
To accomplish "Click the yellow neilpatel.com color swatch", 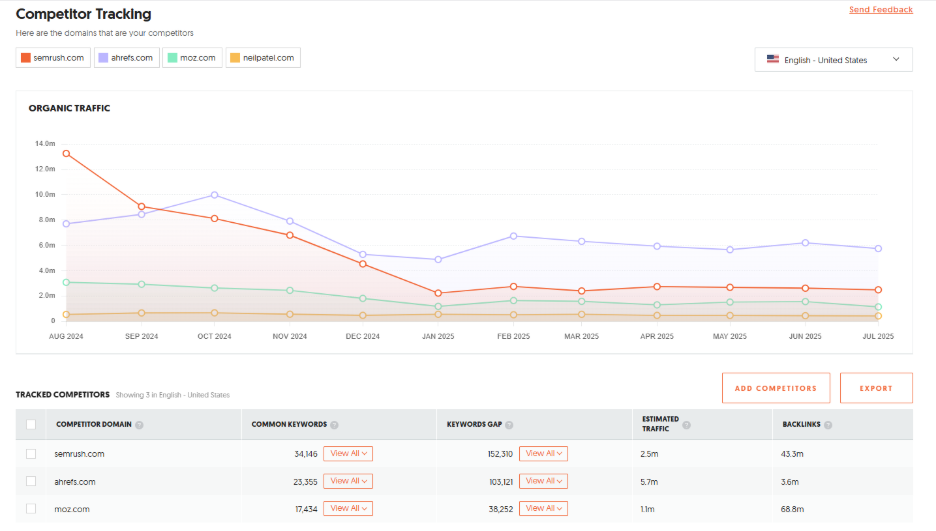I will (x=235, y=58).
